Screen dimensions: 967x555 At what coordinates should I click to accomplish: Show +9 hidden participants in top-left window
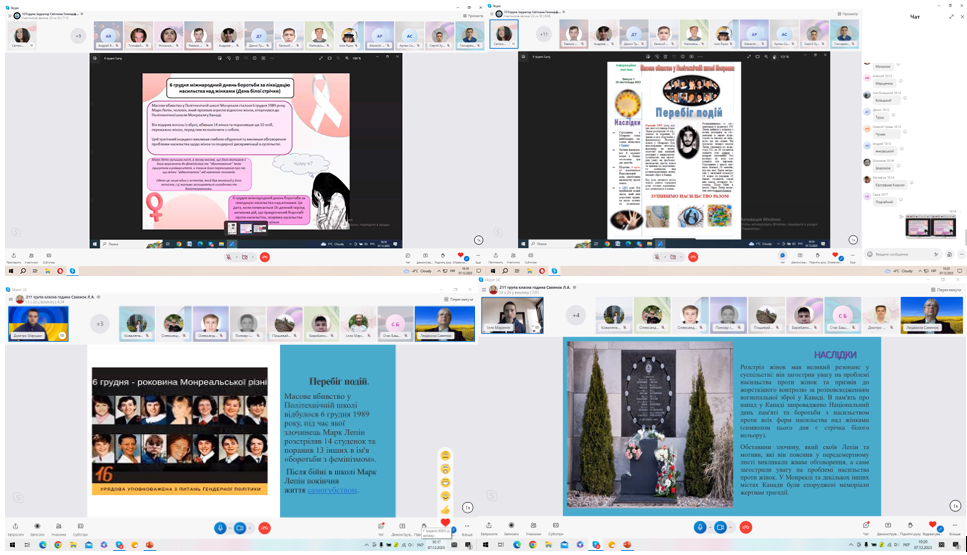point(78,36)
